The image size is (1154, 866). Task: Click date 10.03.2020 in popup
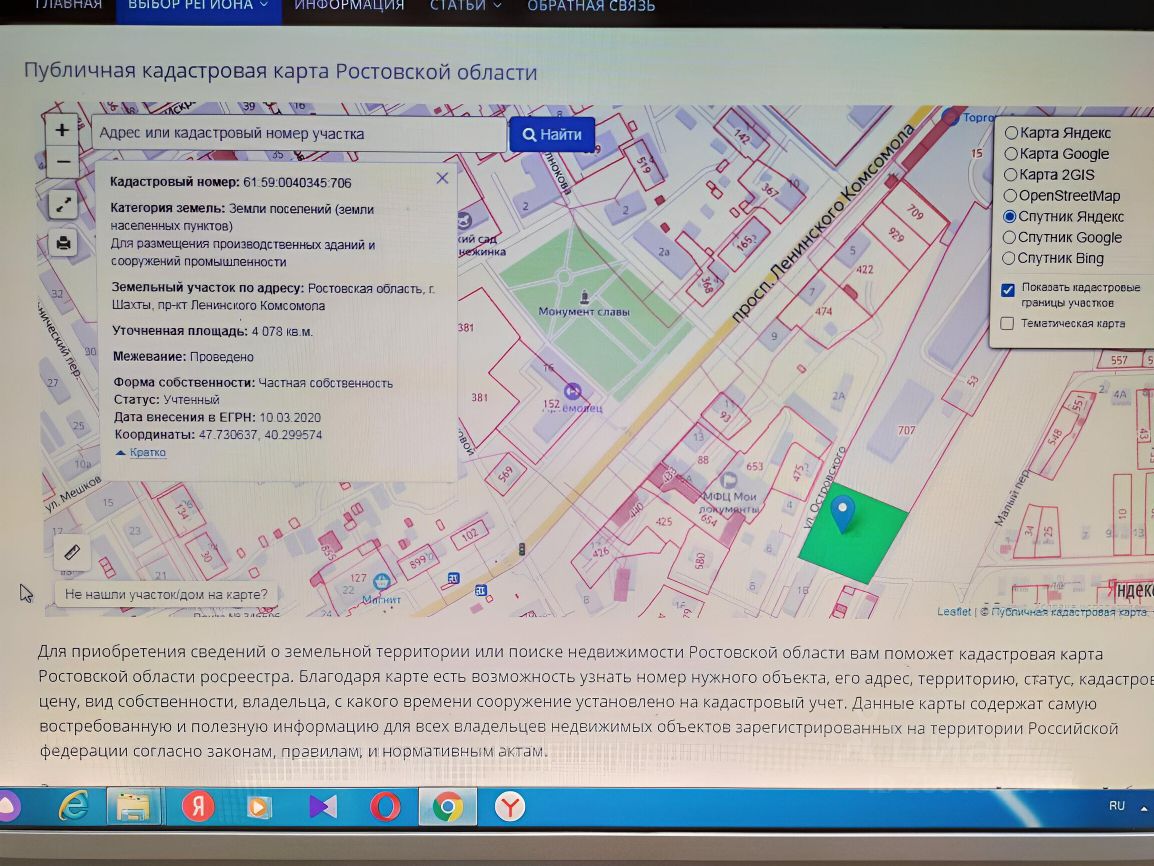290,417
